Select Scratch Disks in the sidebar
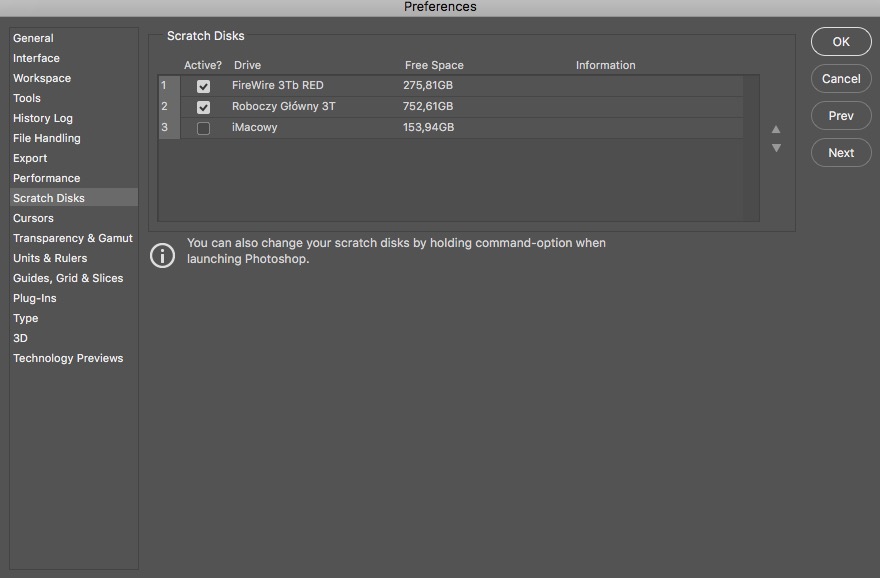 click(x=74, y=198)
